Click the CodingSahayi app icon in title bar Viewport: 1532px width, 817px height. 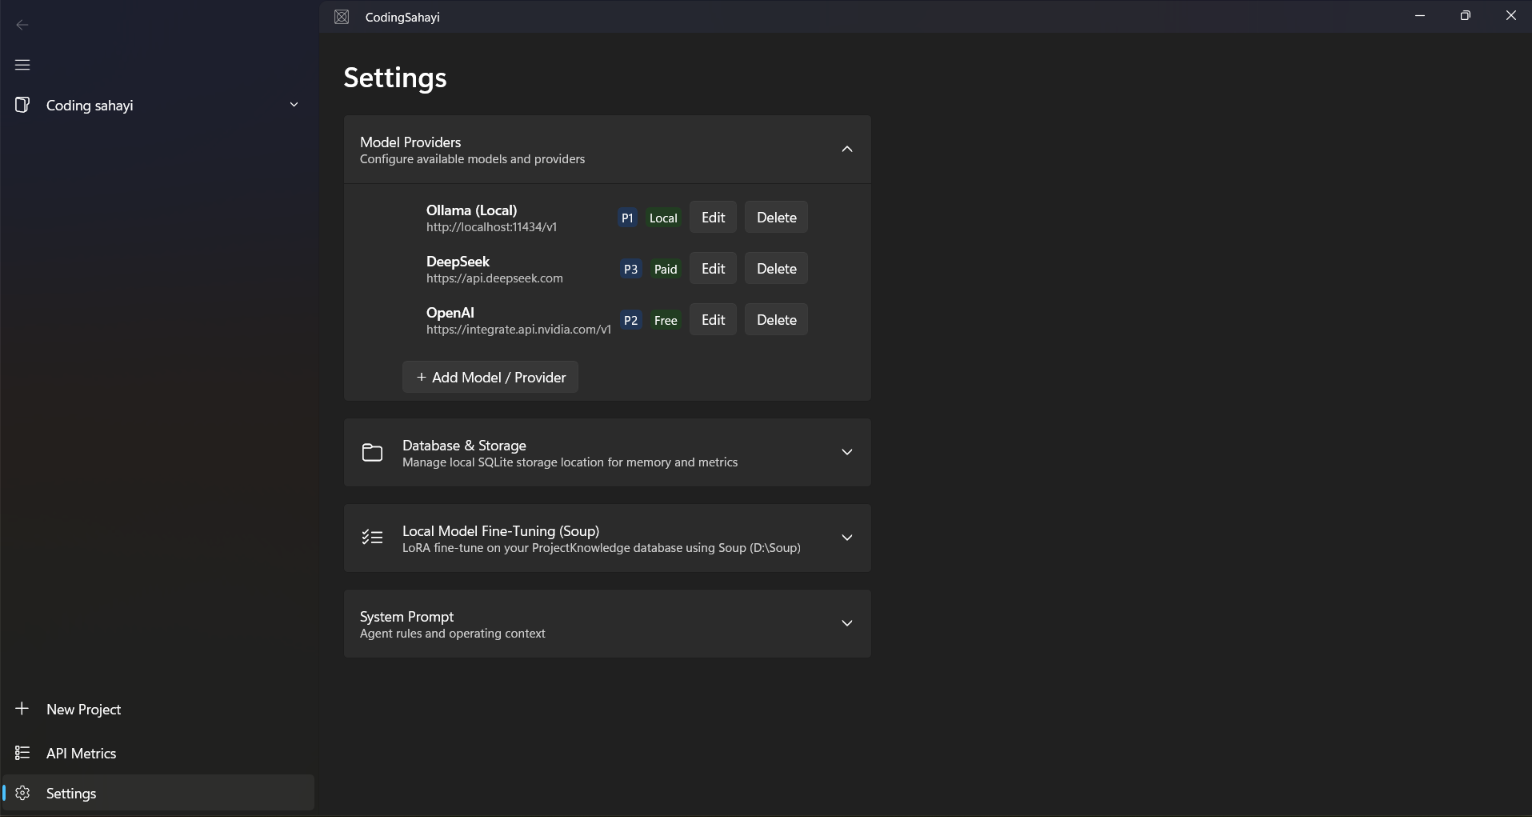coord(342,17)
